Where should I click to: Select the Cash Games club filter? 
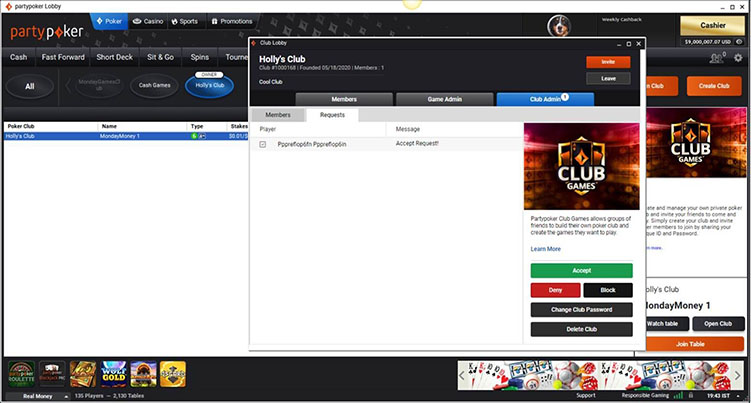point(154,85)
